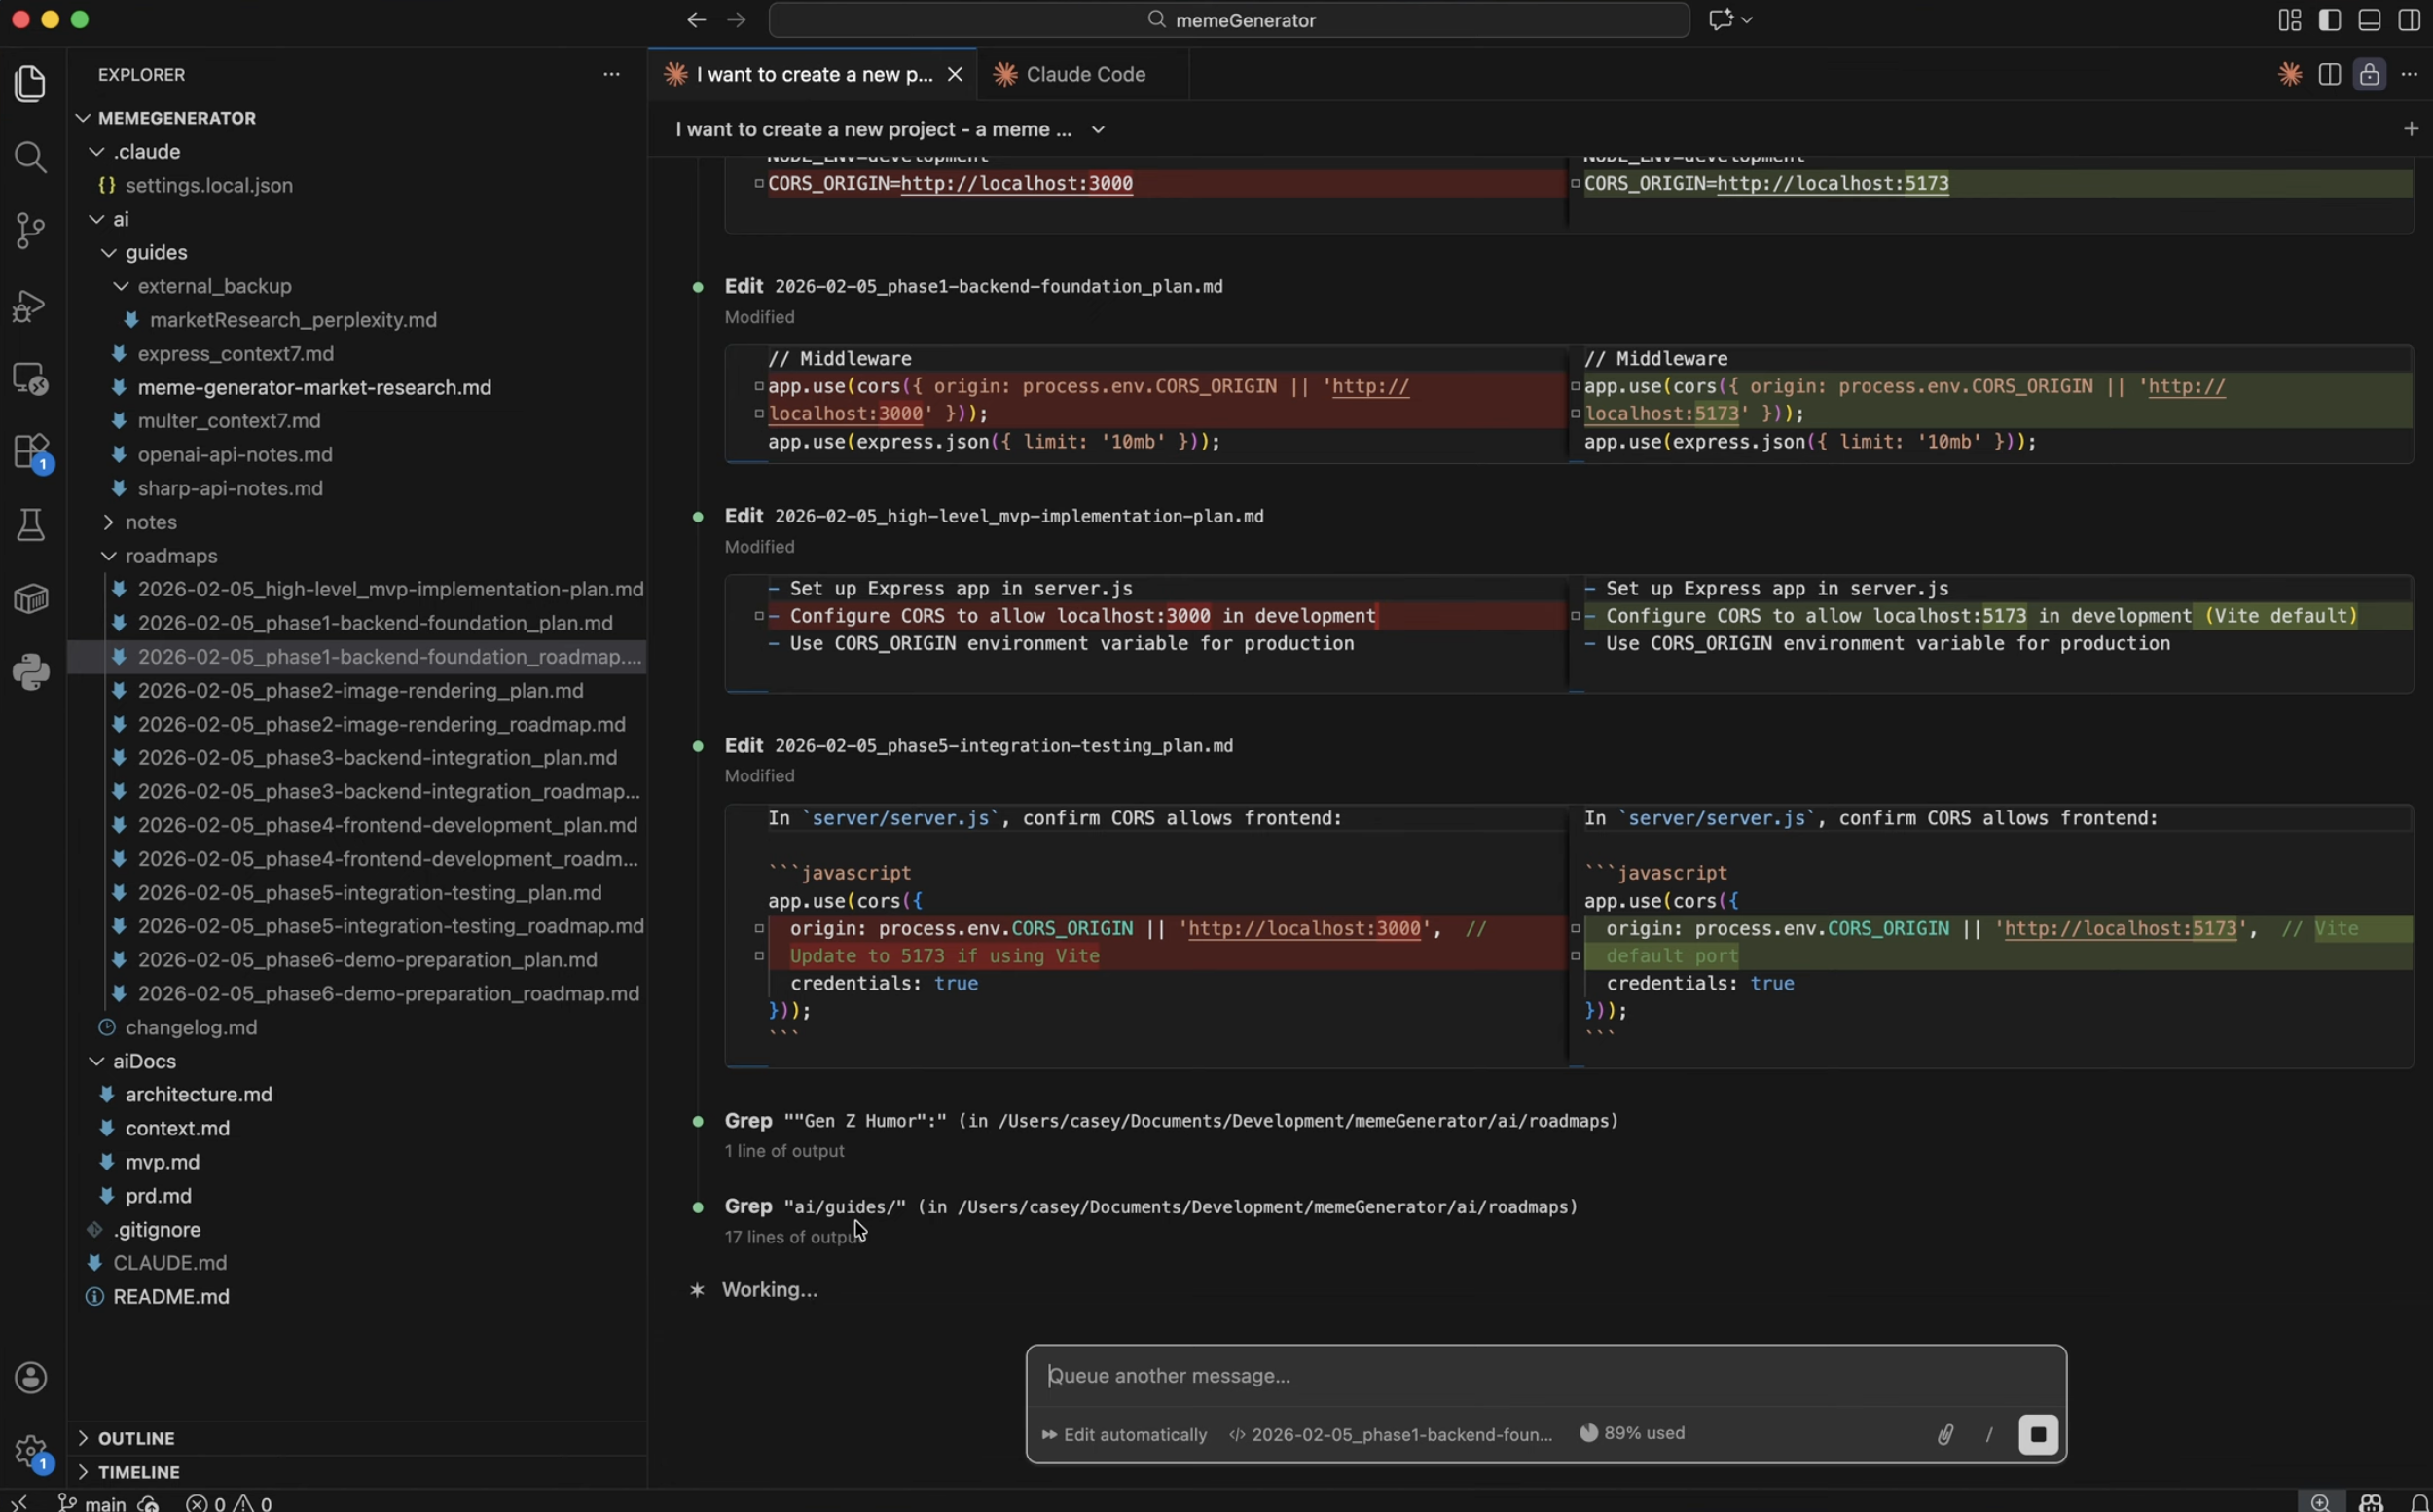The height and width of the screenshot is (1512, 2433).
Task: Open the chat icon dropdown arrow
Action: tap(1747, 20)
